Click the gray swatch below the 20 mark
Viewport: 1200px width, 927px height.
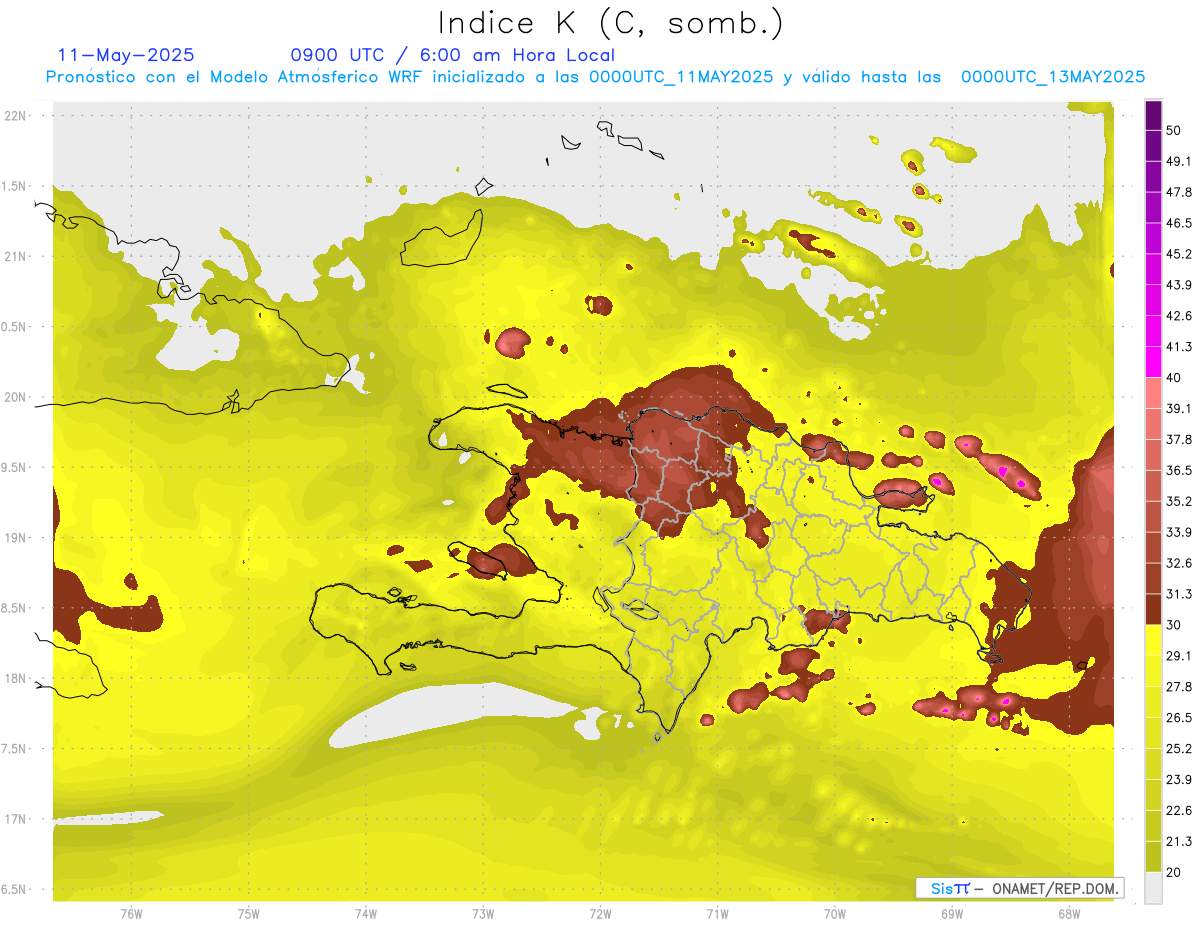click(x=1153, y=887)
